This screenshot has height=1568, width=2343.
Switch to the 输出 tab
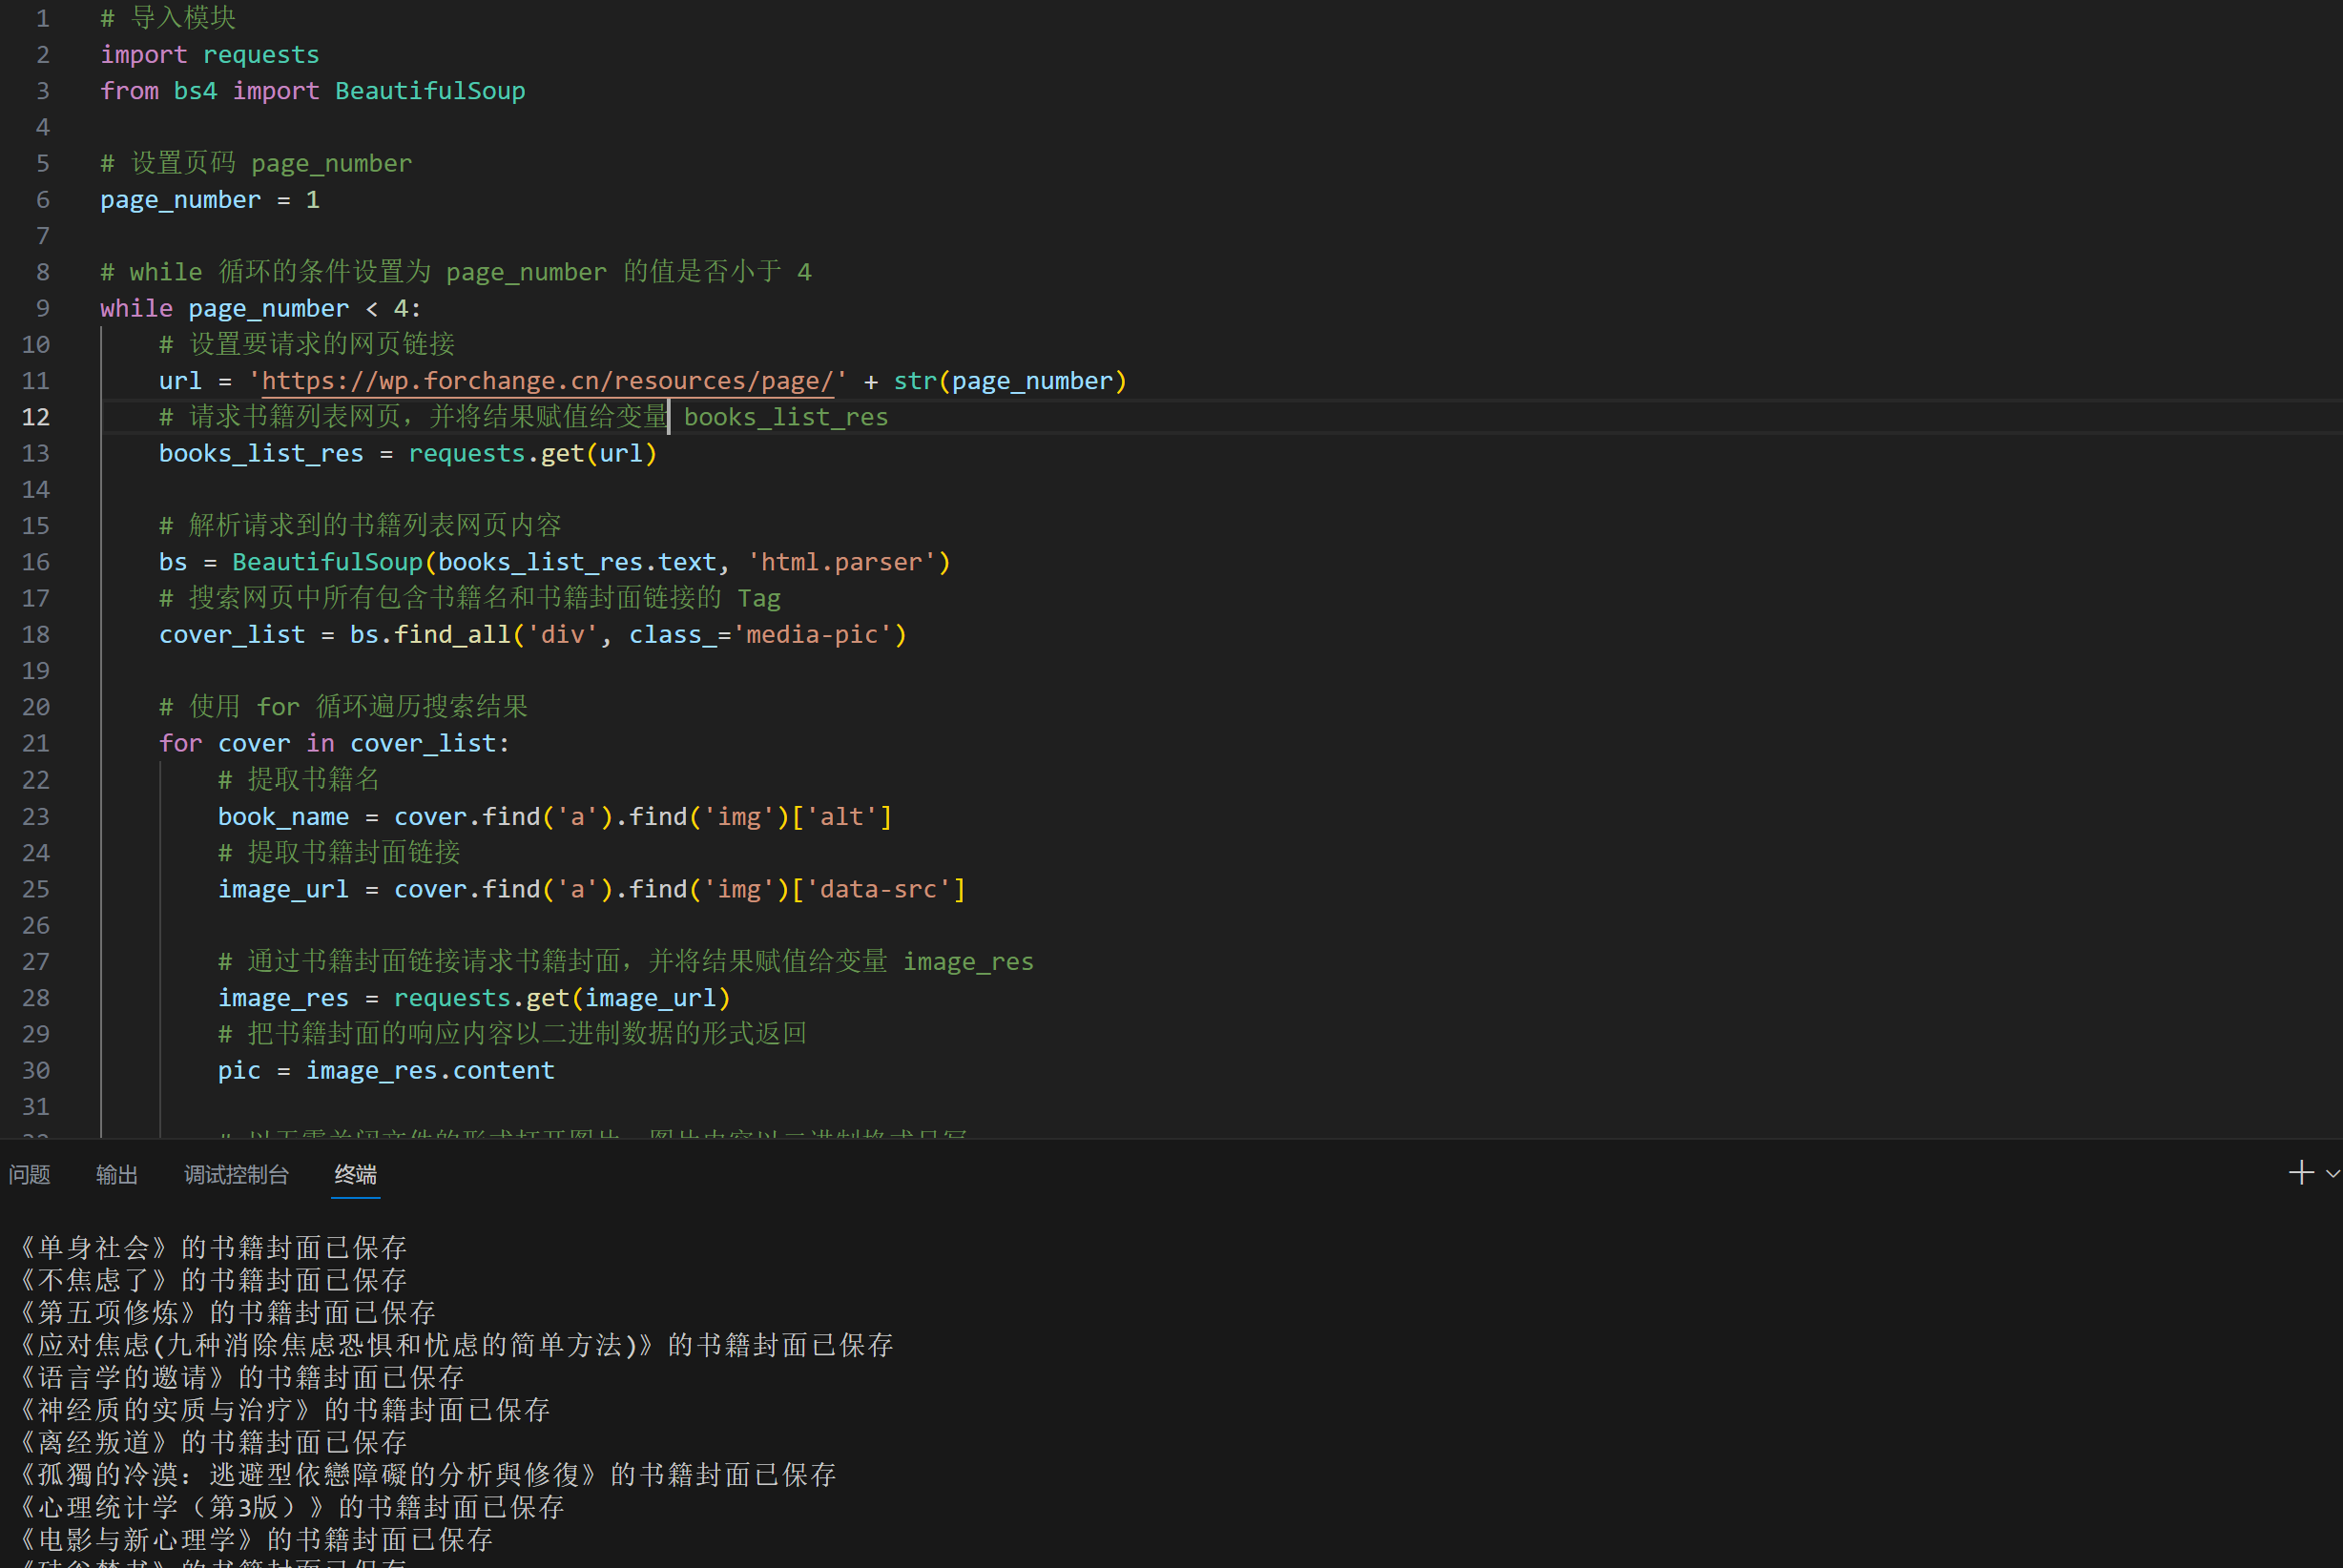pyautogui.click(x=117, y=1175)
